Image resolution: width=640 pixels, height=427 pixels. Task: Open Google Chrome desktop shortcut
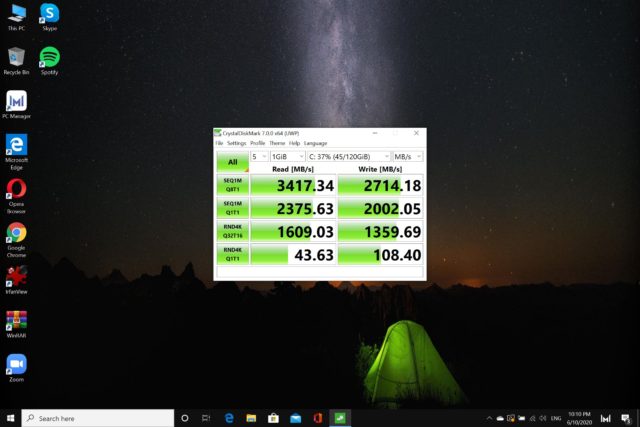(16, 240)
